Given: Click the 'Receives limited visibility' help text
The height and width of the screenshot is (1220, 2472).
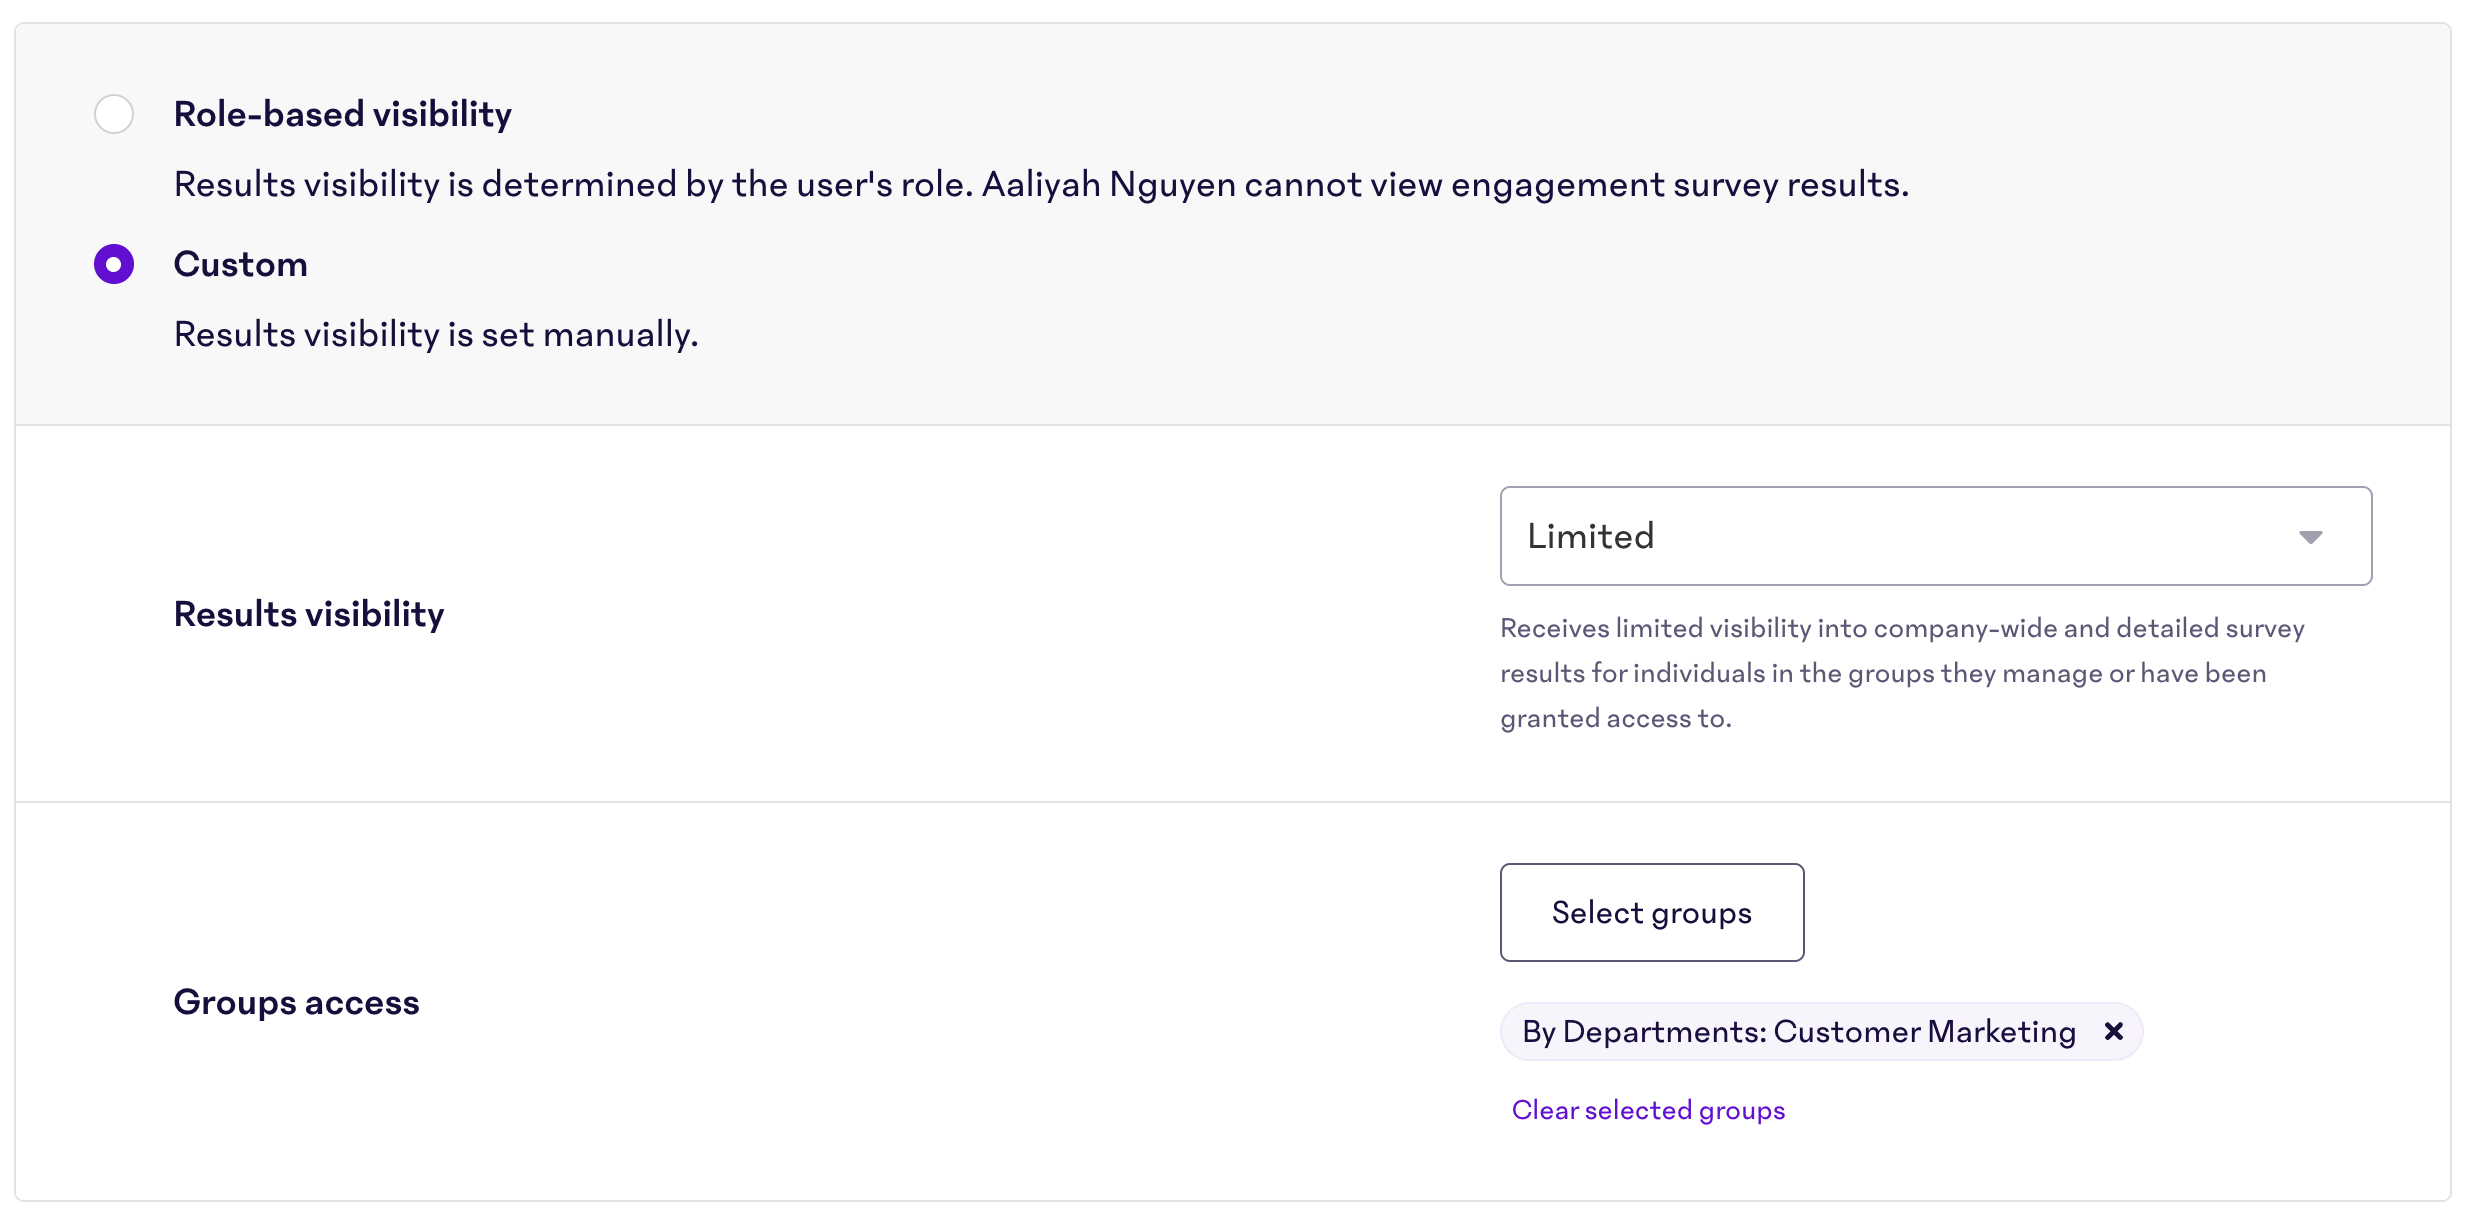Looking at the screenshot, I should 1902,673.
